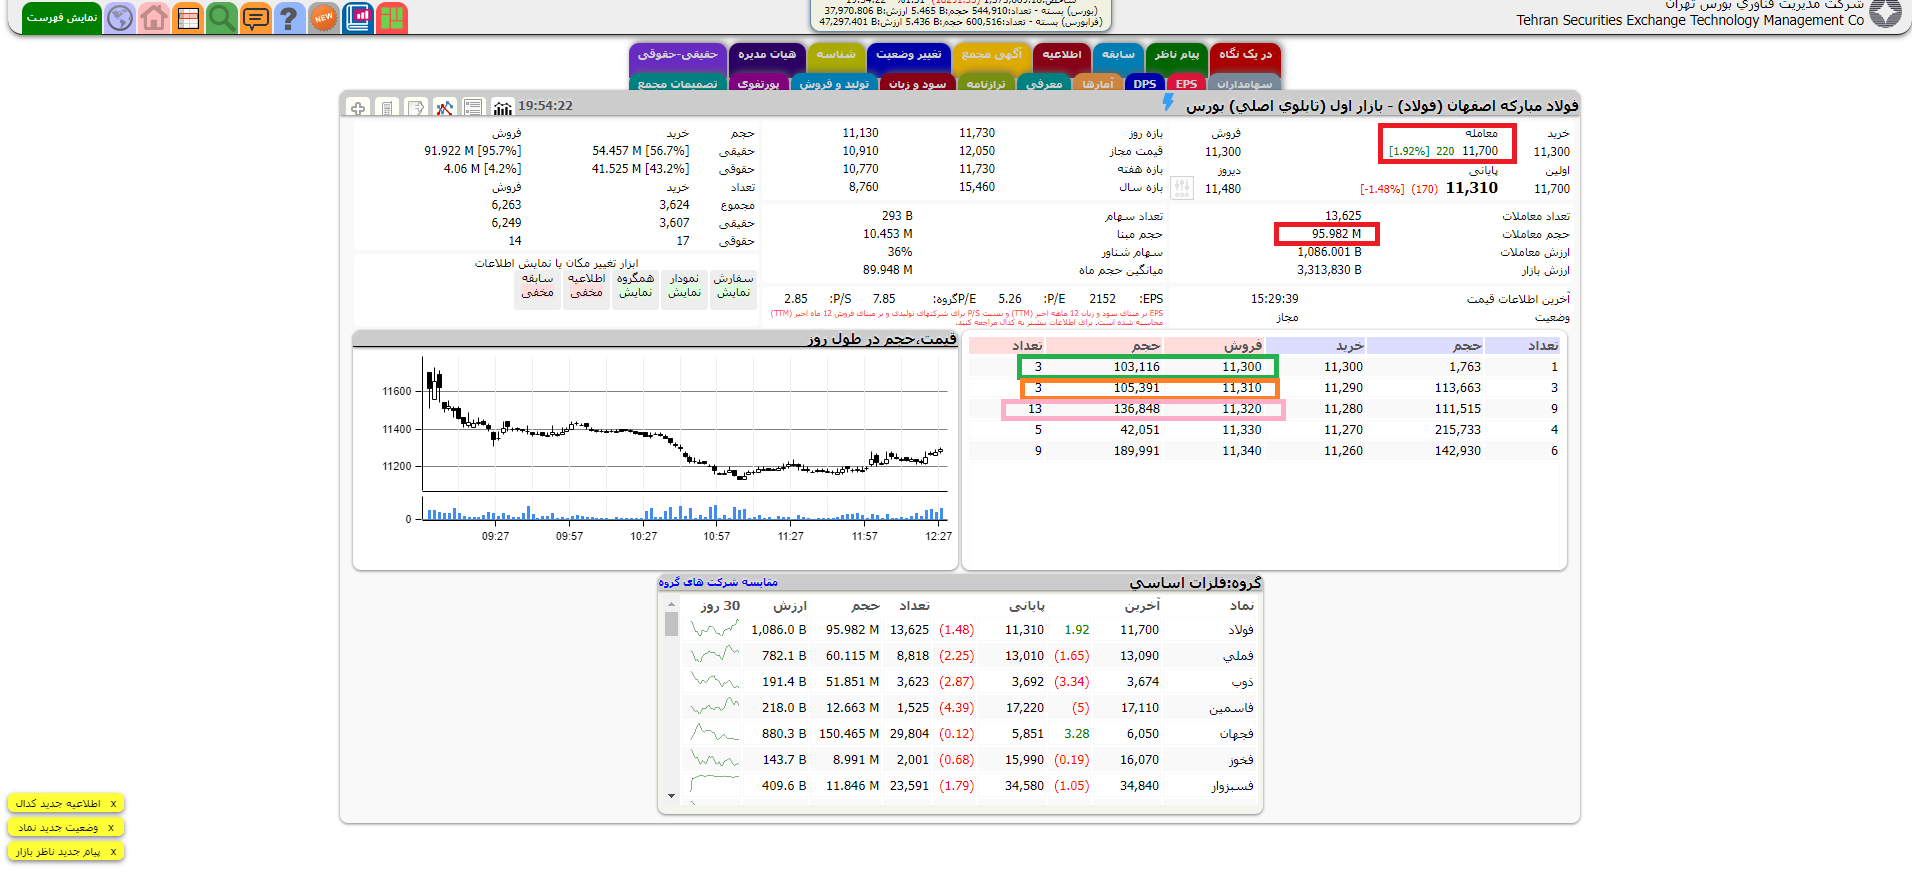Toggle the اطلاعیه مخفی display option
This screenshot has height=873, width=1912.
pyautogui.click(x=586, y=289)
